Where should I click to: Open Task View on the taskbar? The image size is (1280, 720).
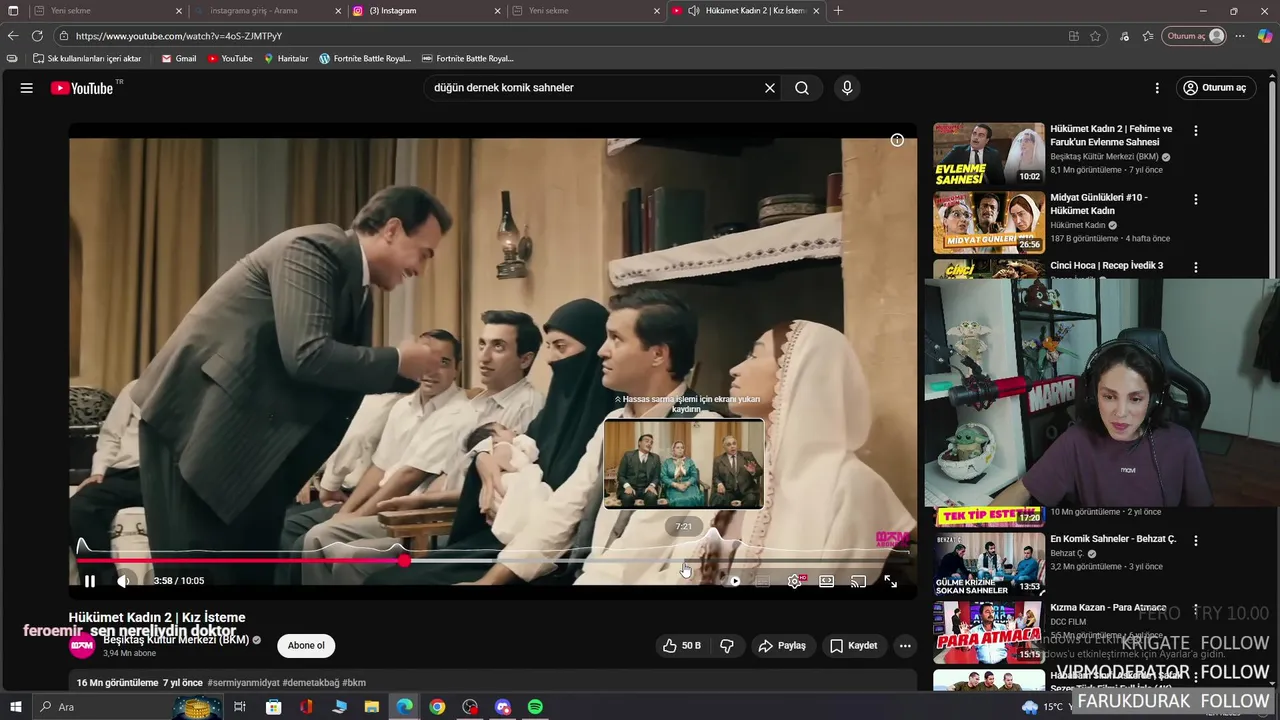click(240, 707)
